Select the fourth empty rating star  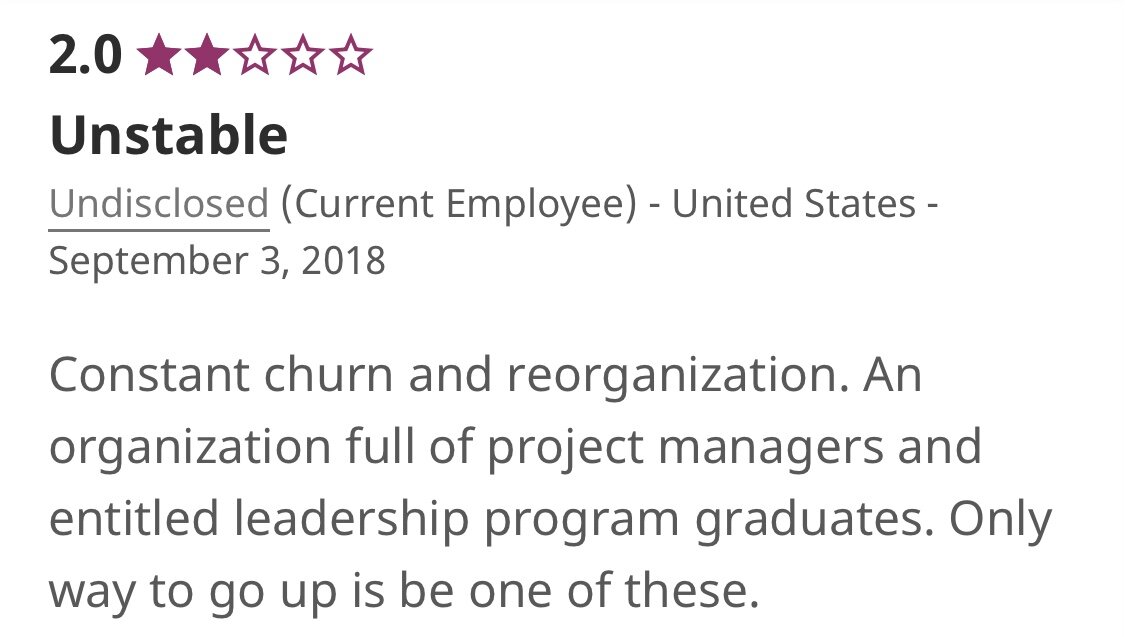point(302,56)
